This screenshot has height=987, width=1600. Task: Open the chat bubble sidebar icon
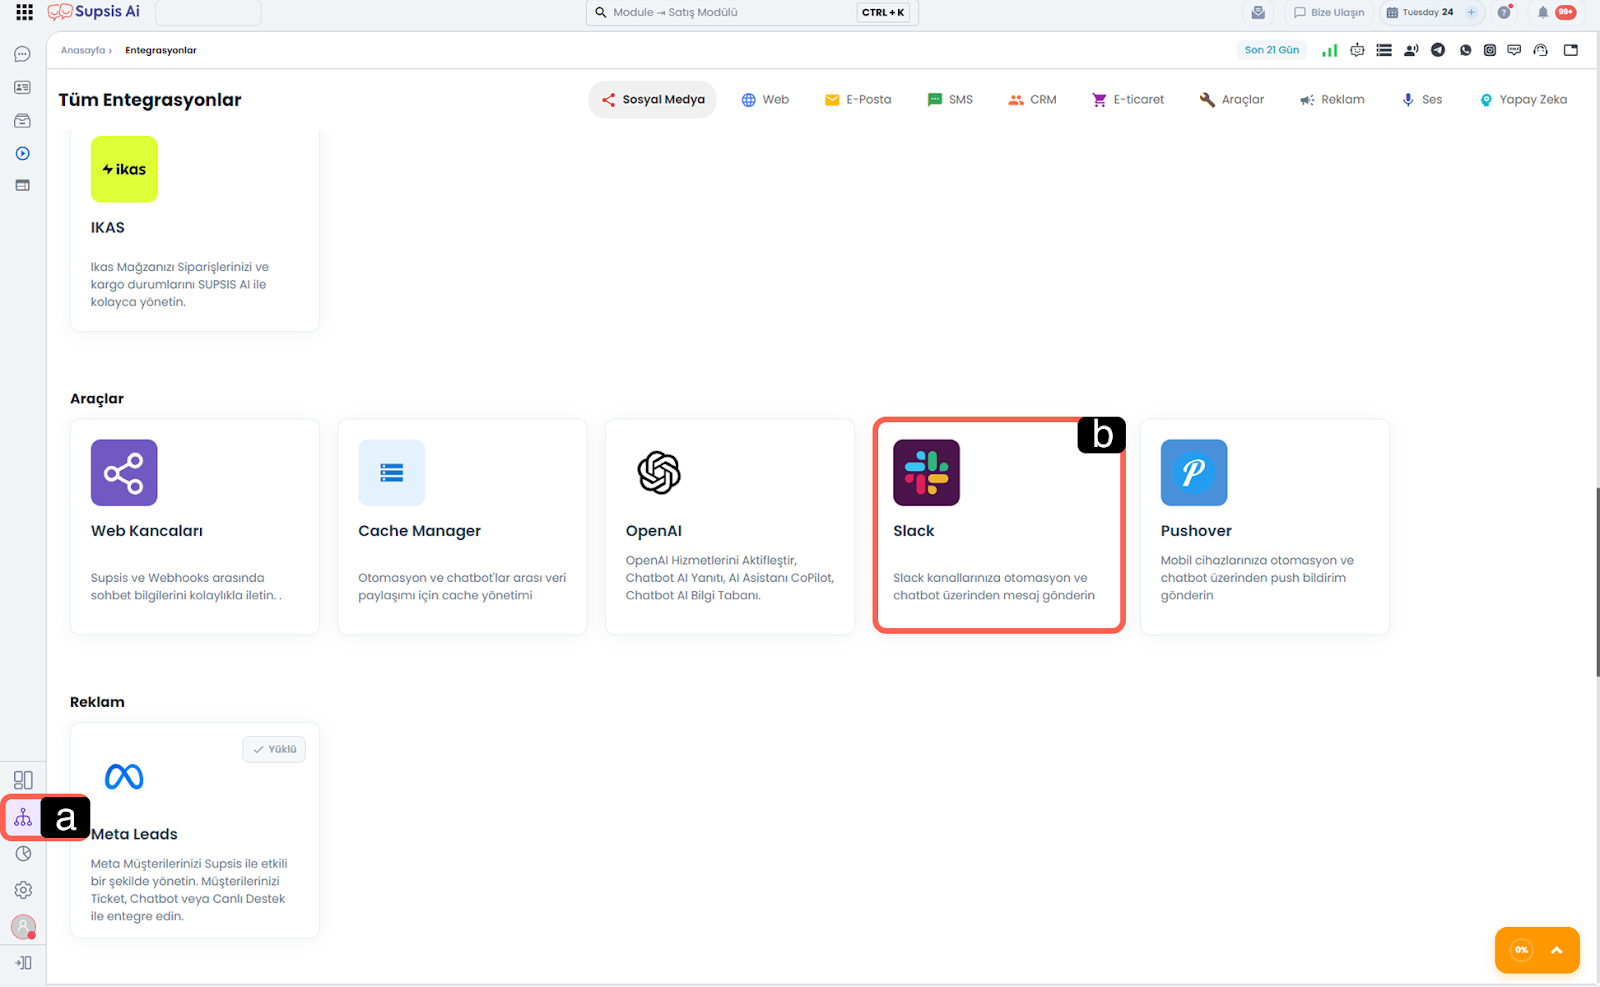22,54
